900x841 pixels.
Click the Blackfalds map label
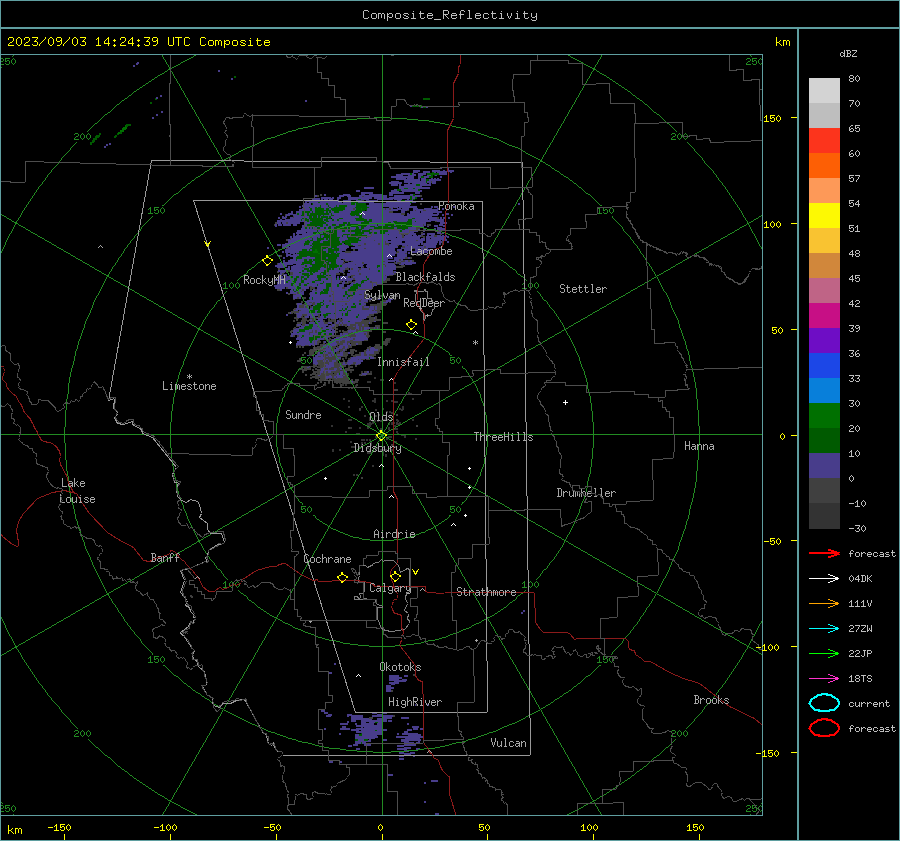[425, 277]
